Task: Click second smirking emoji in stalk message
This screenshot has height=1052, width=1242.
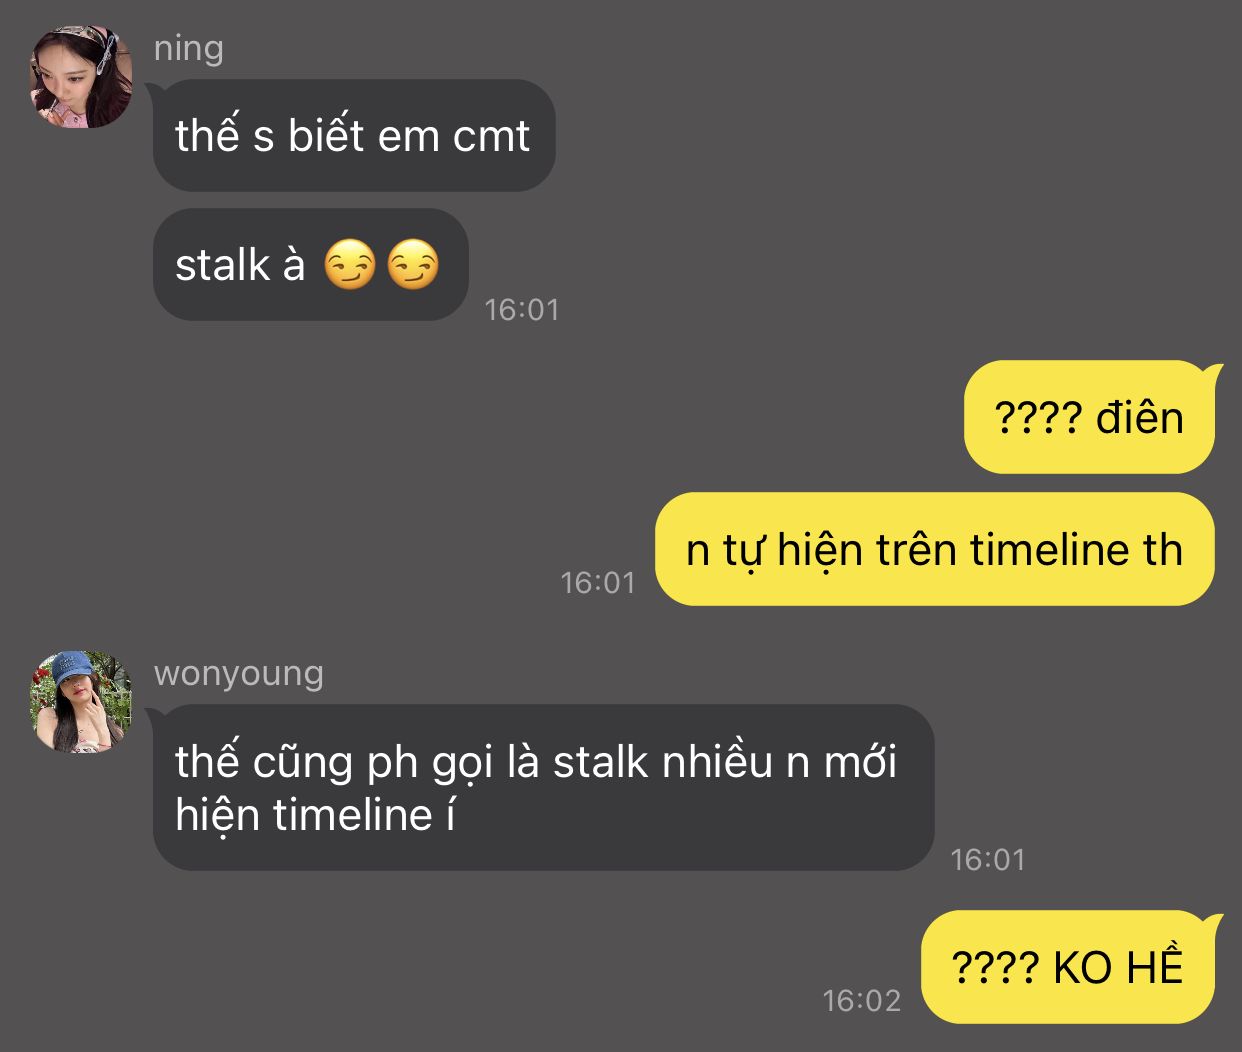Action: coord(413,265)
